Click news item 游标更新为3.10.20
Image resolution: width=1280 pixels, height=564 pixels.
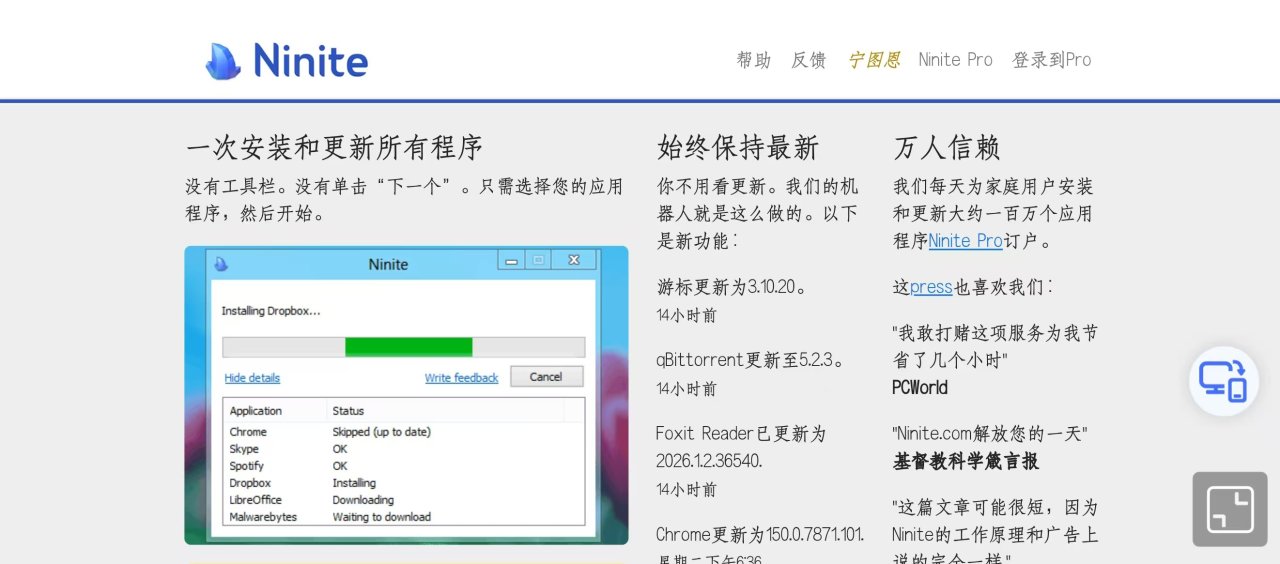click(x=732, y=287)
